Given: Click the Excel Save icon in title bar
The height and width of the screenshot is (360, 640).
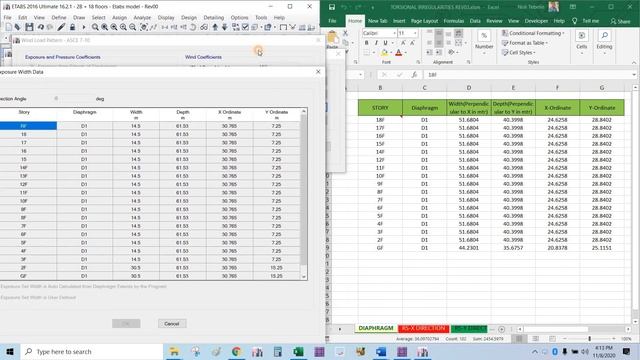Looking at the screenshot, I should tap(332, 7).
